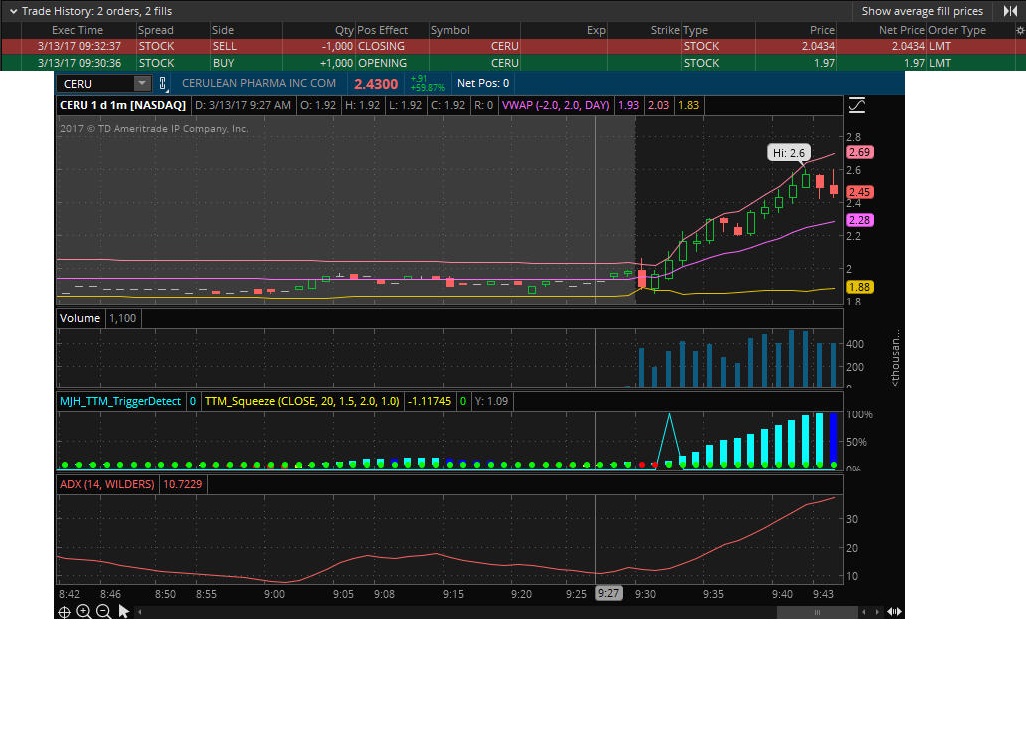The height and width of the screenshot is (752, 1026).
Task: Zoom out of the chart
Action: coord(103,612)
